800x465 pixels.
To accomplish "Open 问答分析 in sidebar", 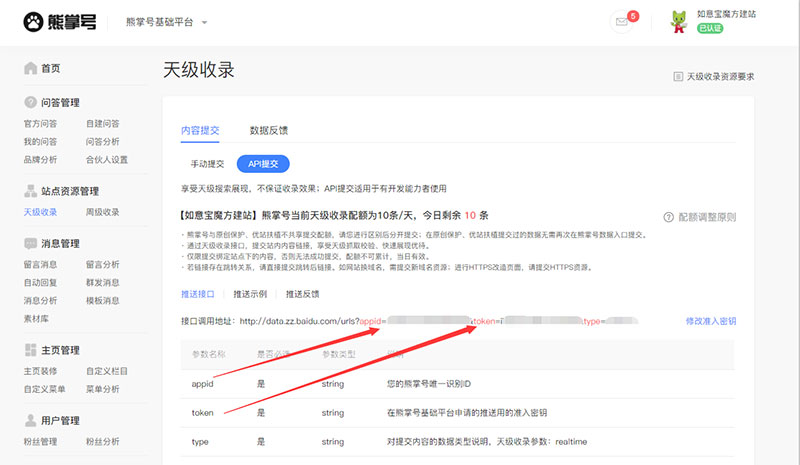I will pos(103,141).
